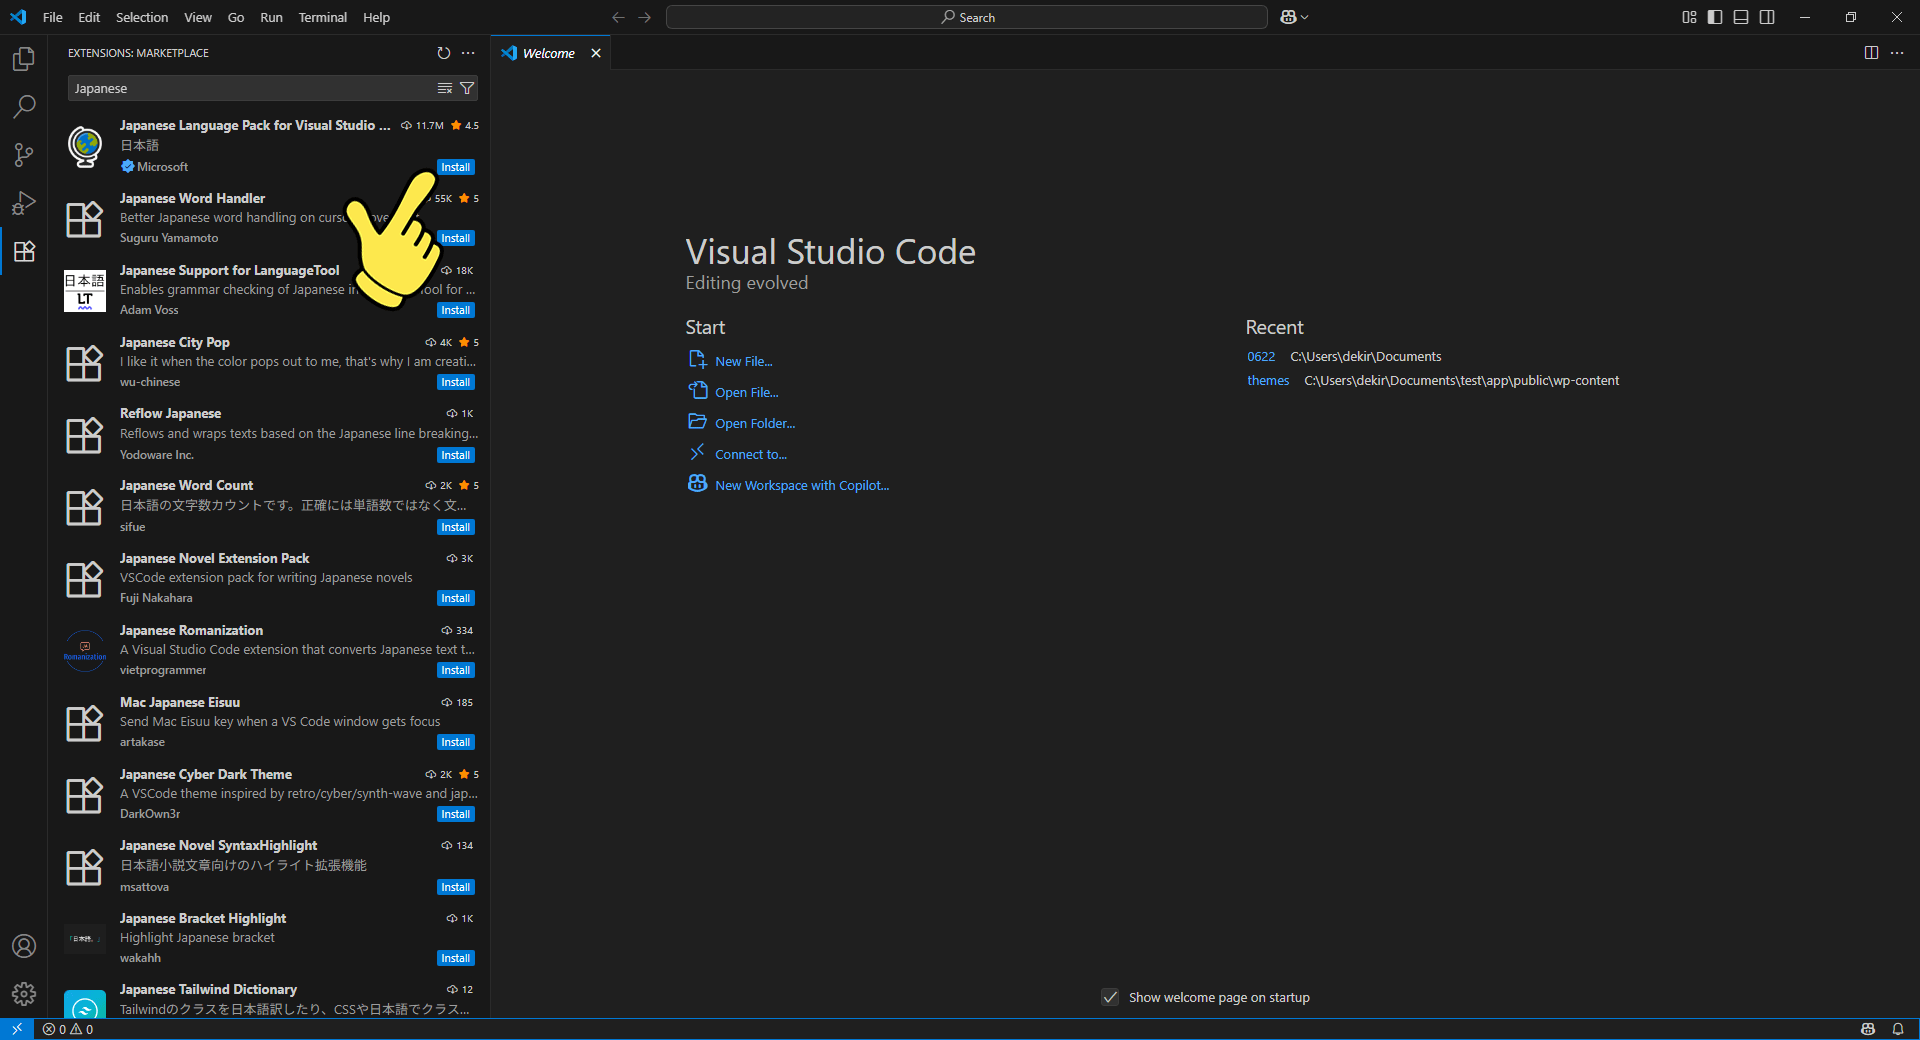Toggle the bottom panel visibility

click(x=1741, y=17)
